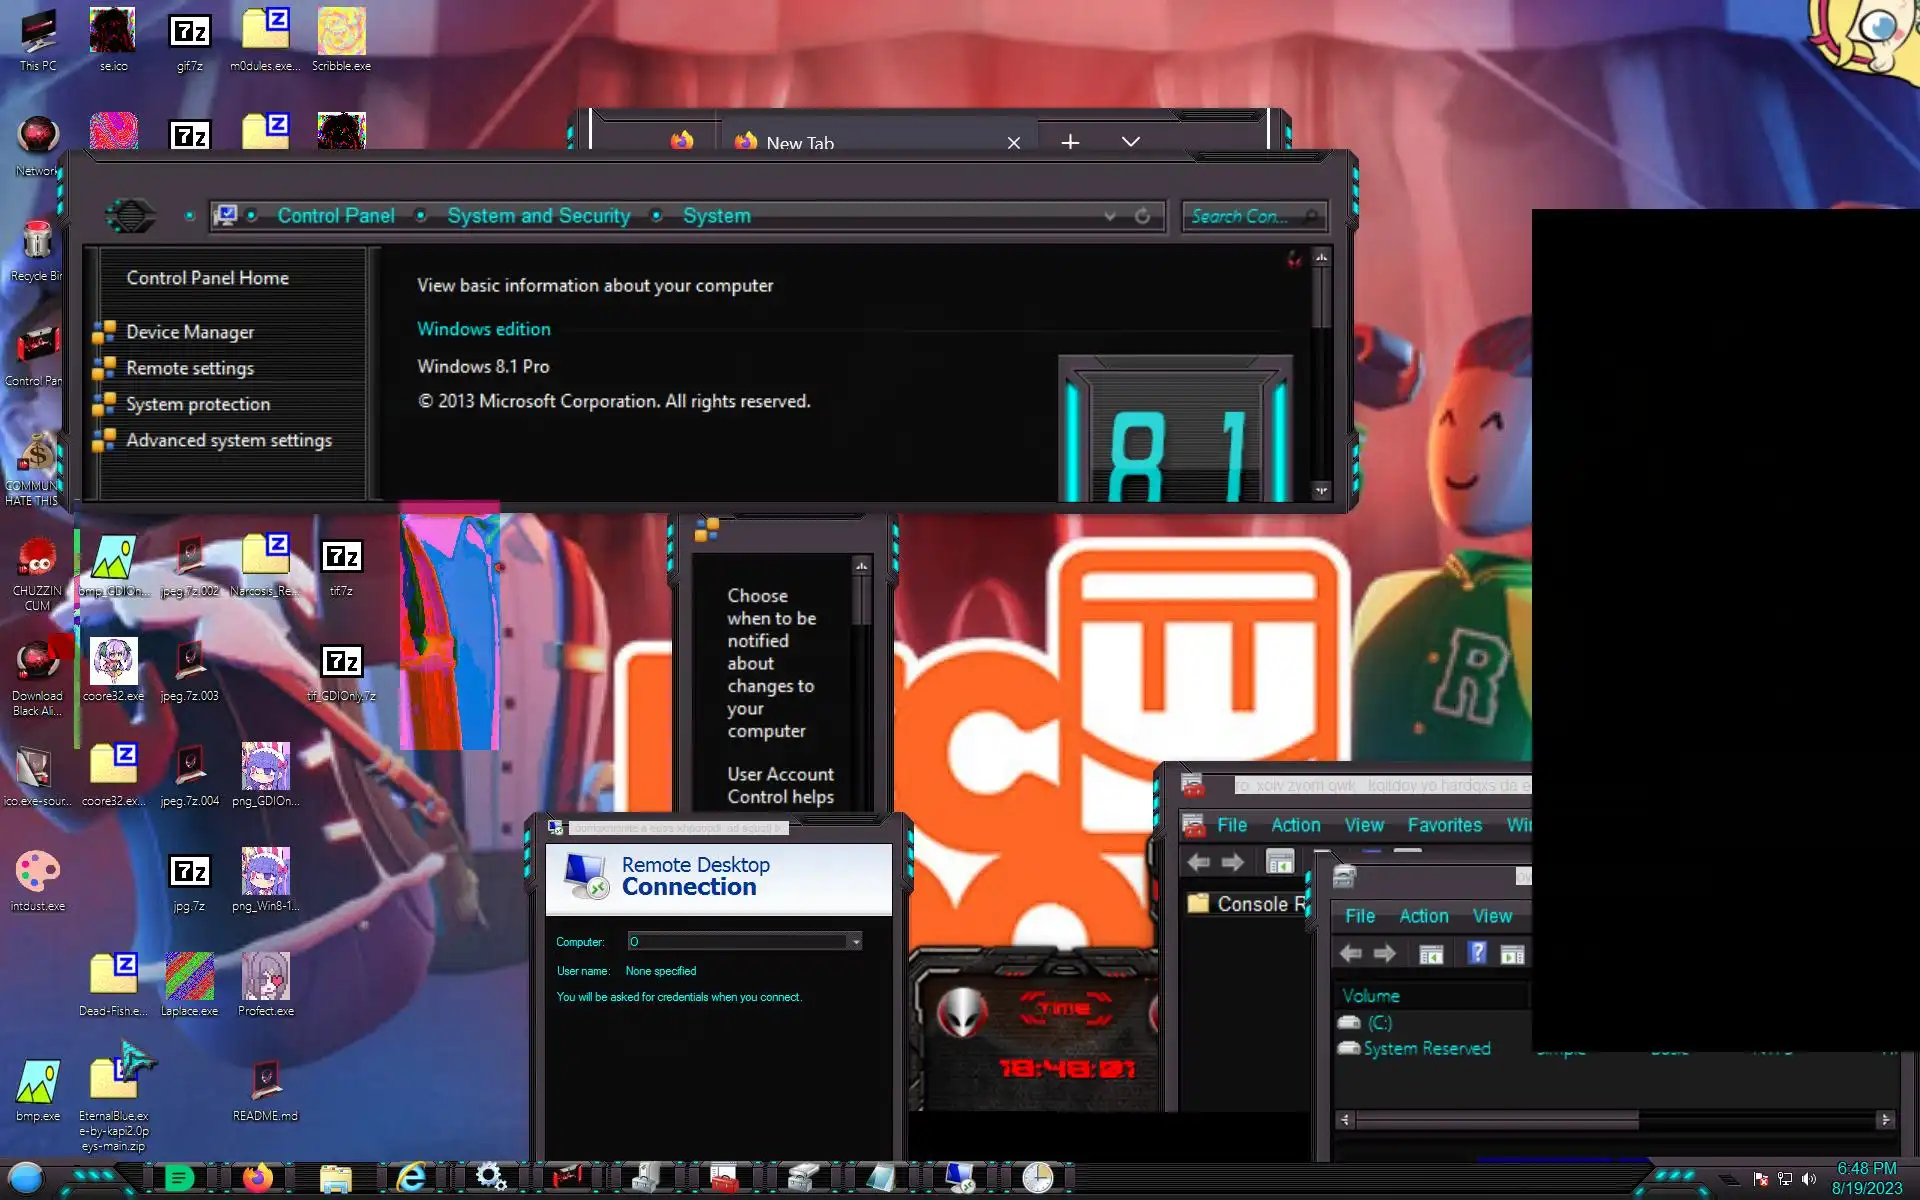Click the System Security breadcrumb

coord(538,216)
